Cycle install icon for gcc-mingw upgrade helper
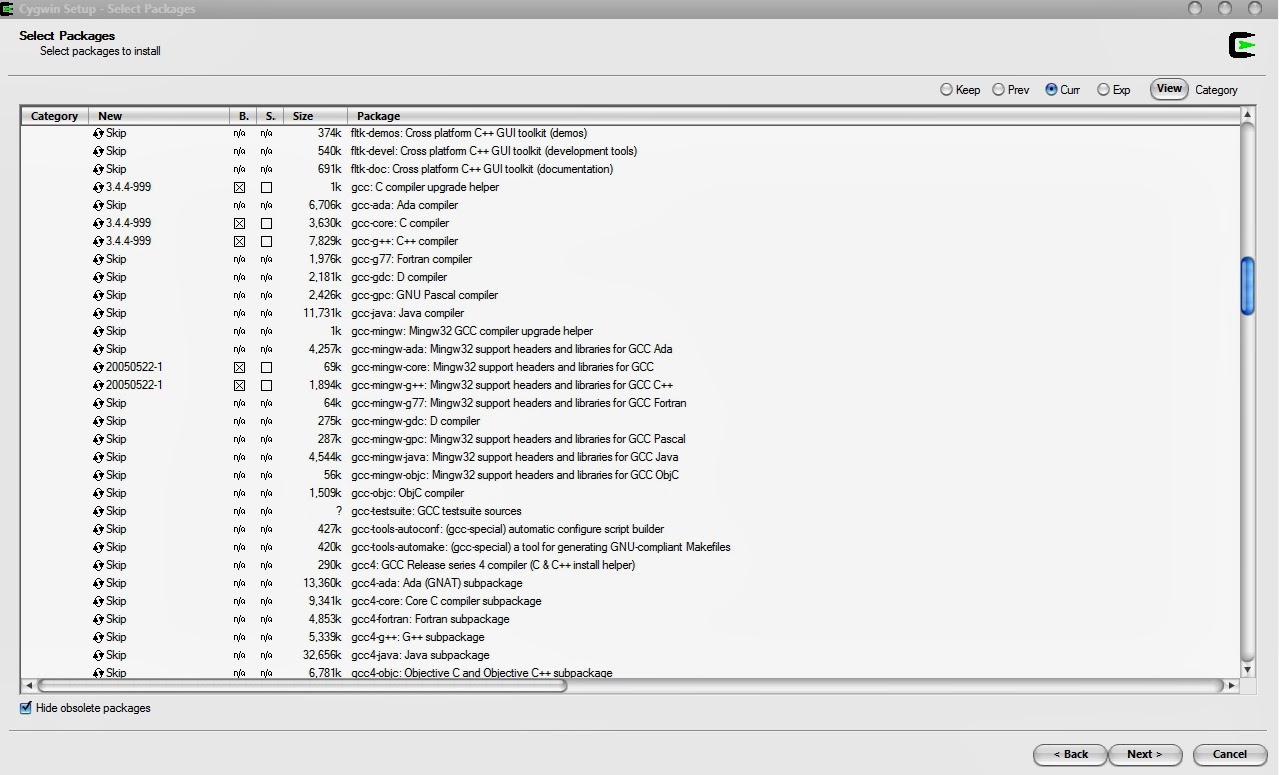The width and height of the screenshot is (1279, 775). click(99, 331)
